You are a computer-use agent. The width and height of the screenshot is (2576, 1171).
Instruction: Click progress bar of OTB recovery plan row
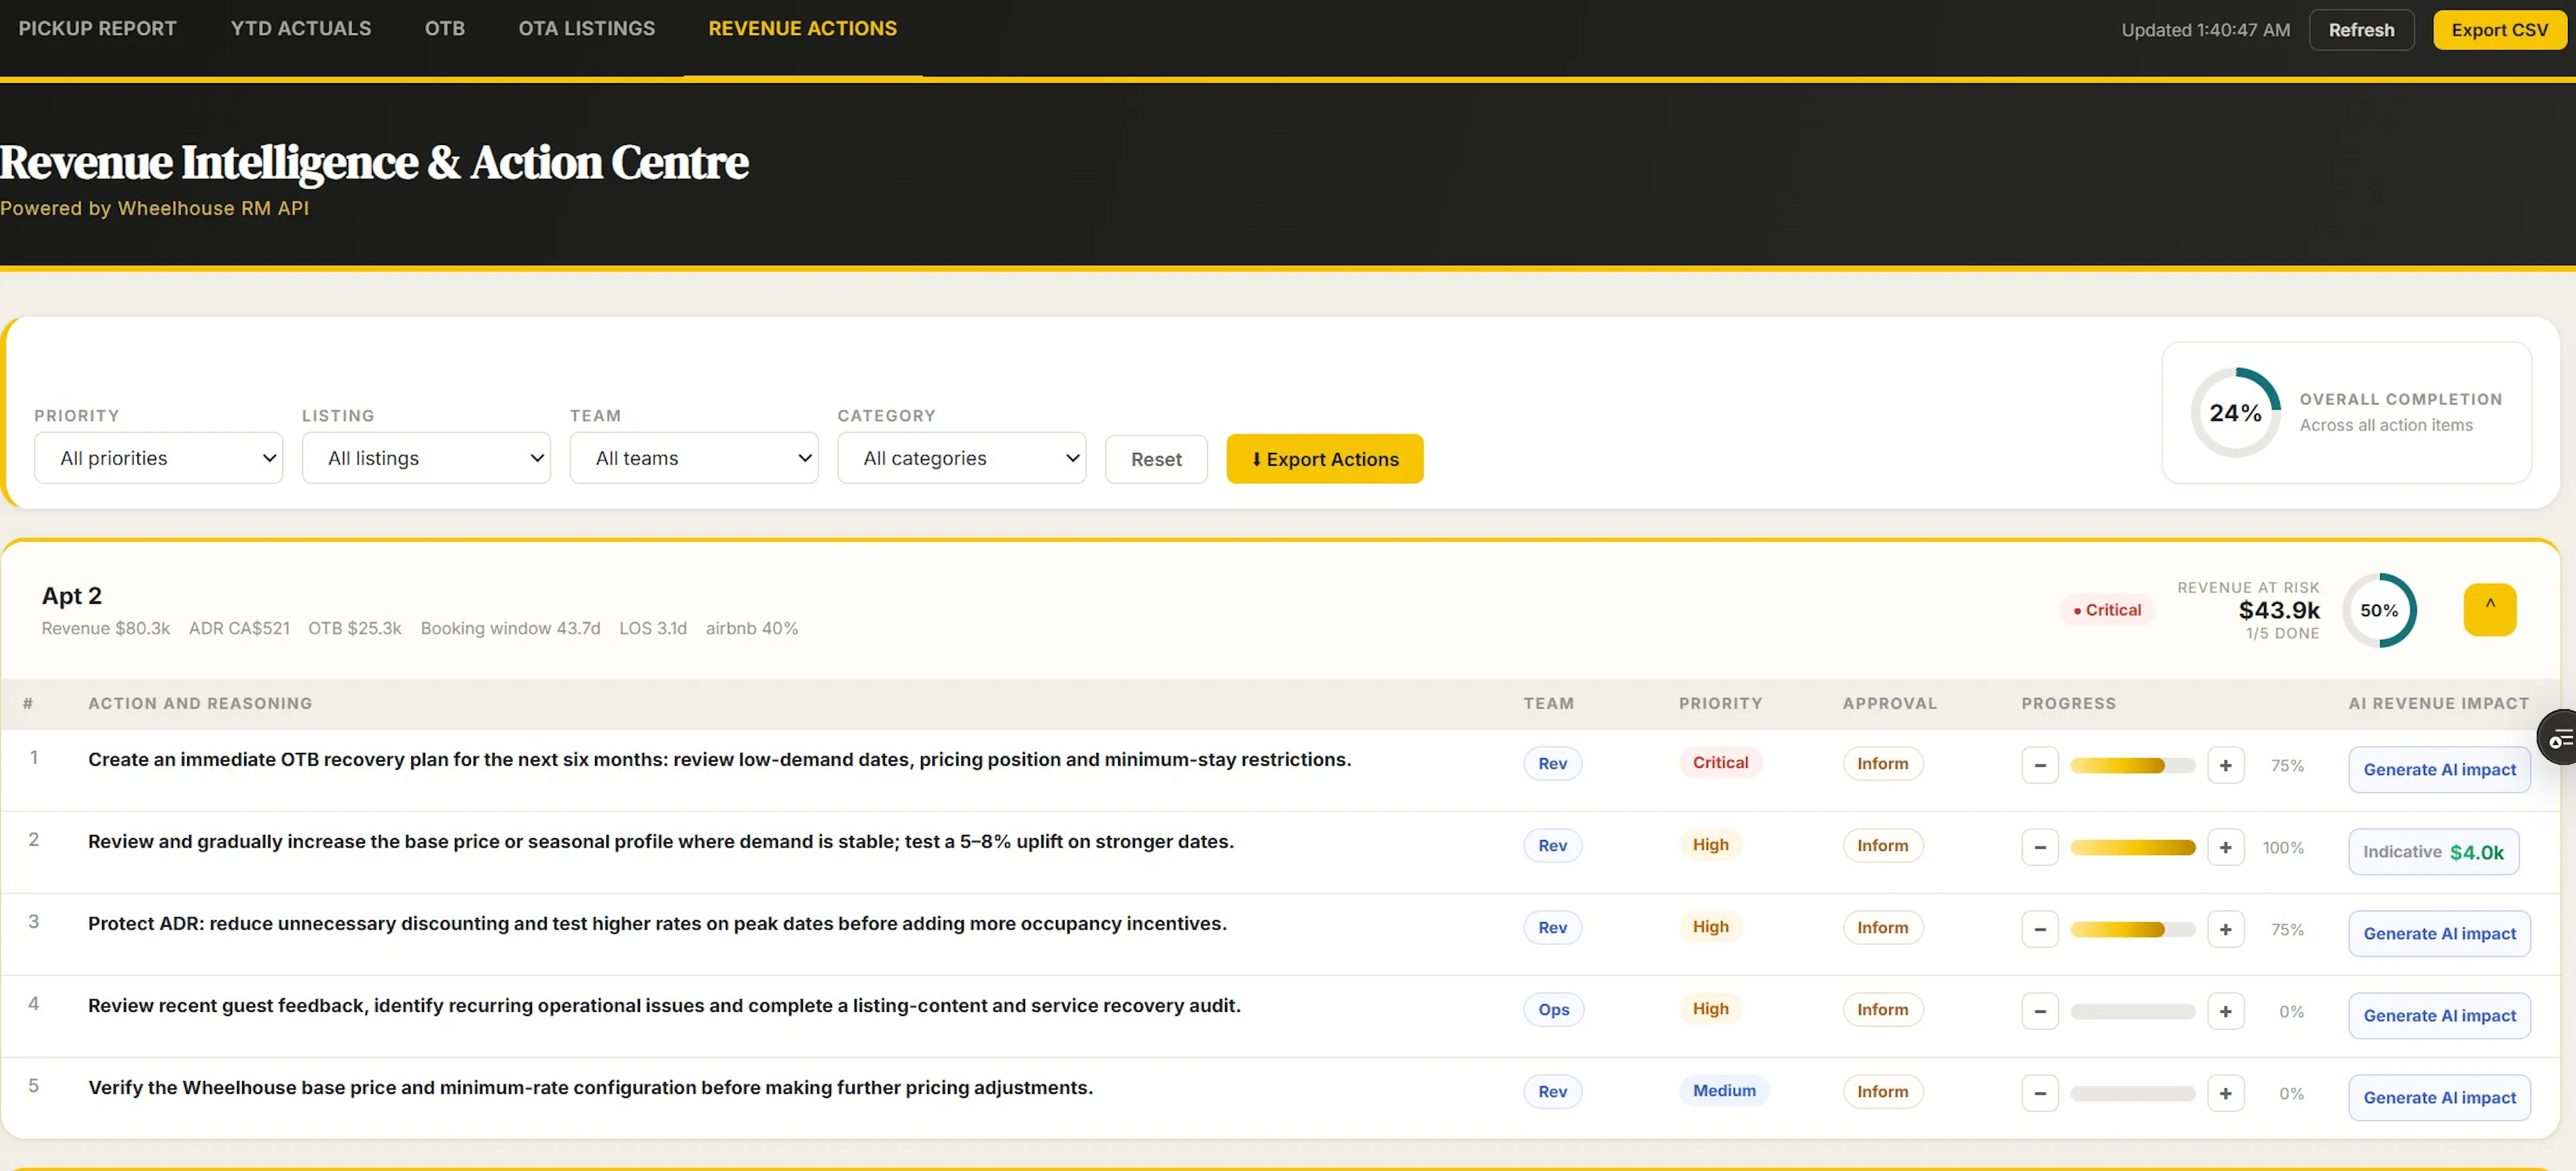pos(2132,766)
